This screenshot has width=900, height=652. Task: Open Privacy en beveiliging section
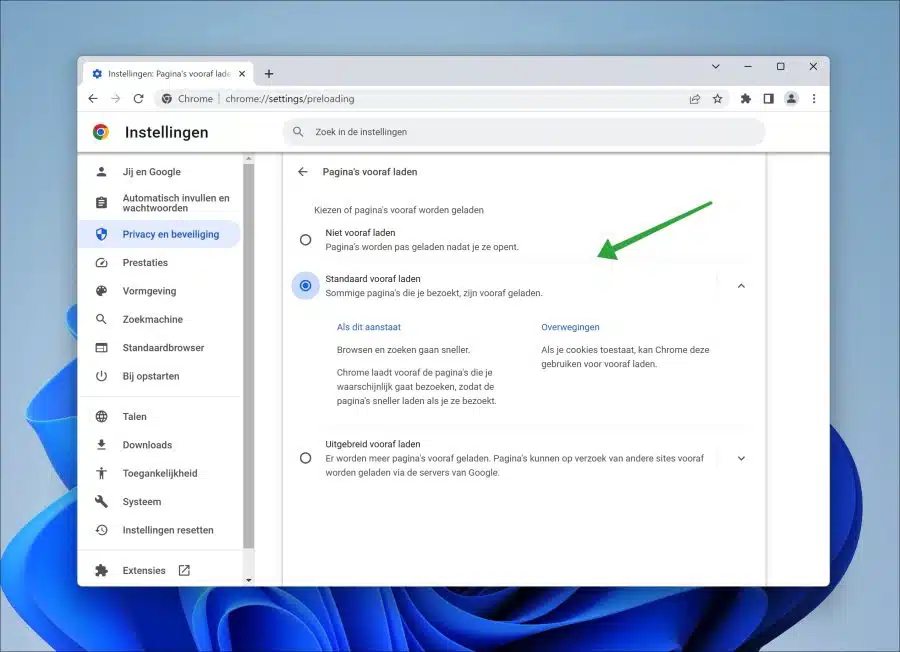click(159, 234)
